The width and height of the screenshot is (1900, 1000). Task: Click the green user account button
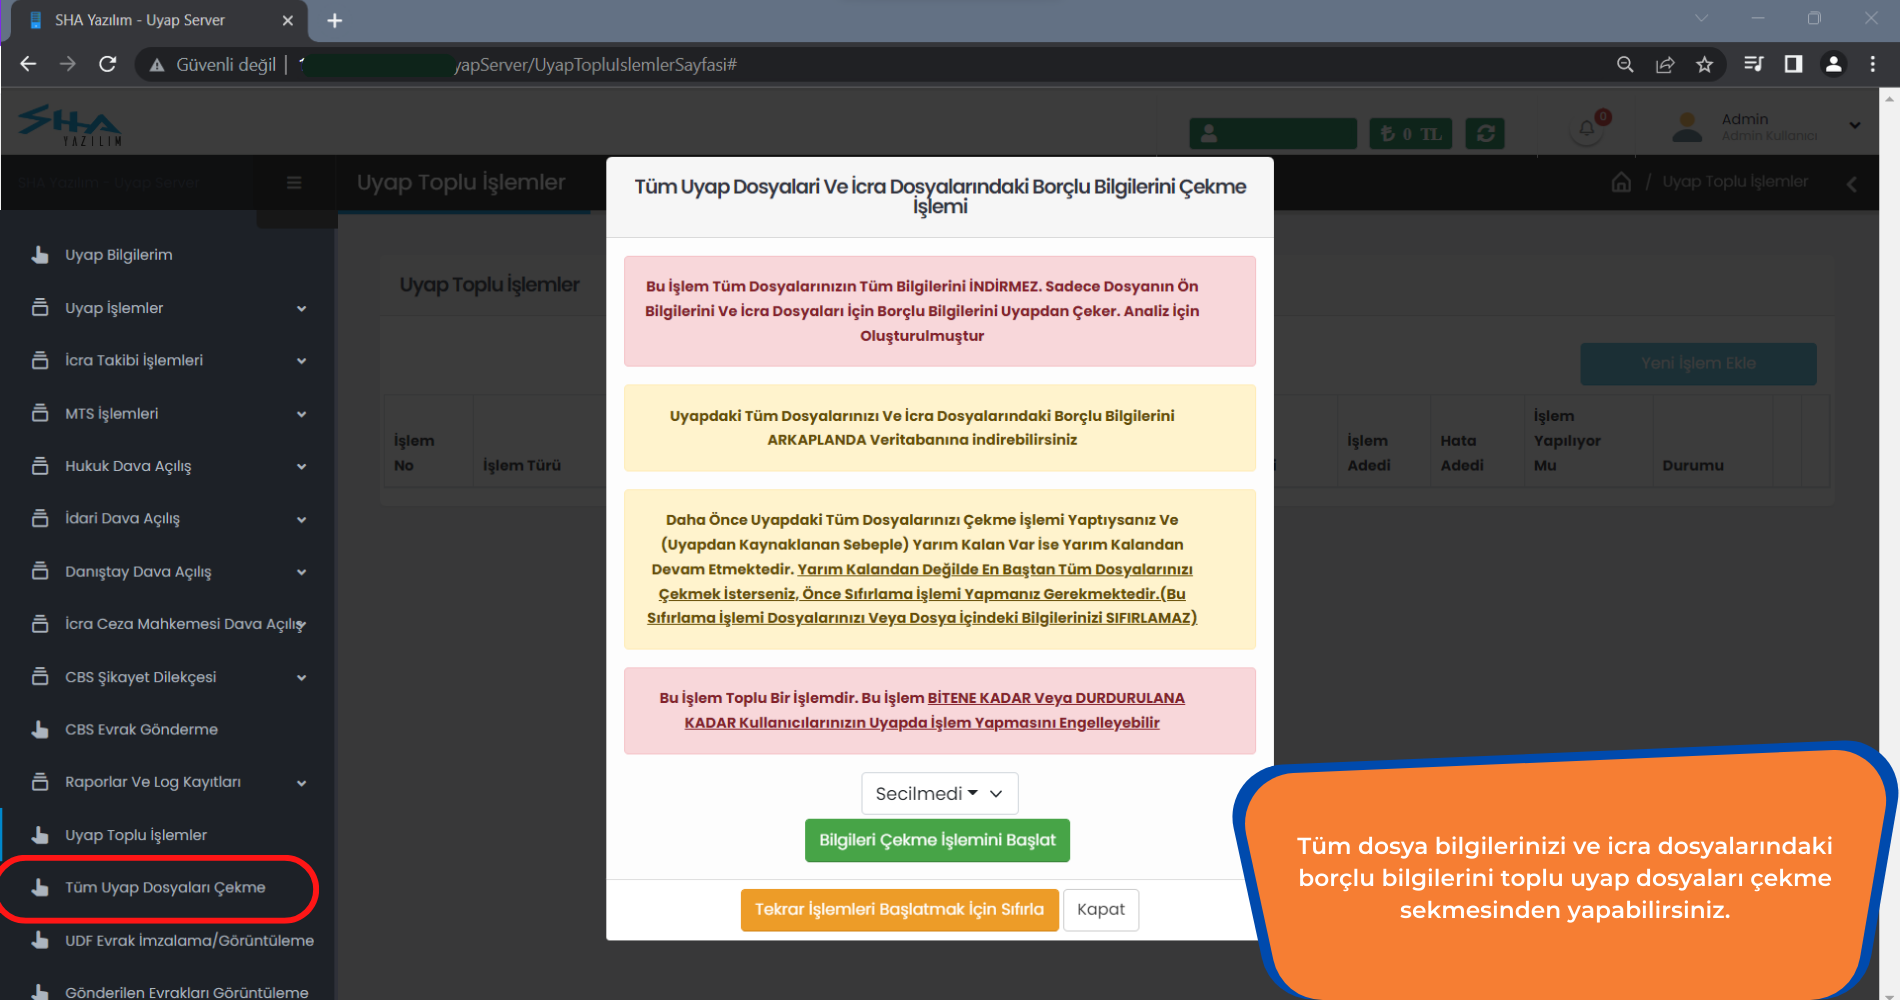point(1273,133)
